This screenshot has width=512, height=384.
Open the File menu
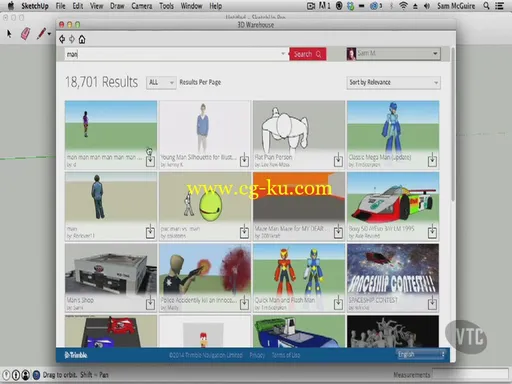(60, 6)
